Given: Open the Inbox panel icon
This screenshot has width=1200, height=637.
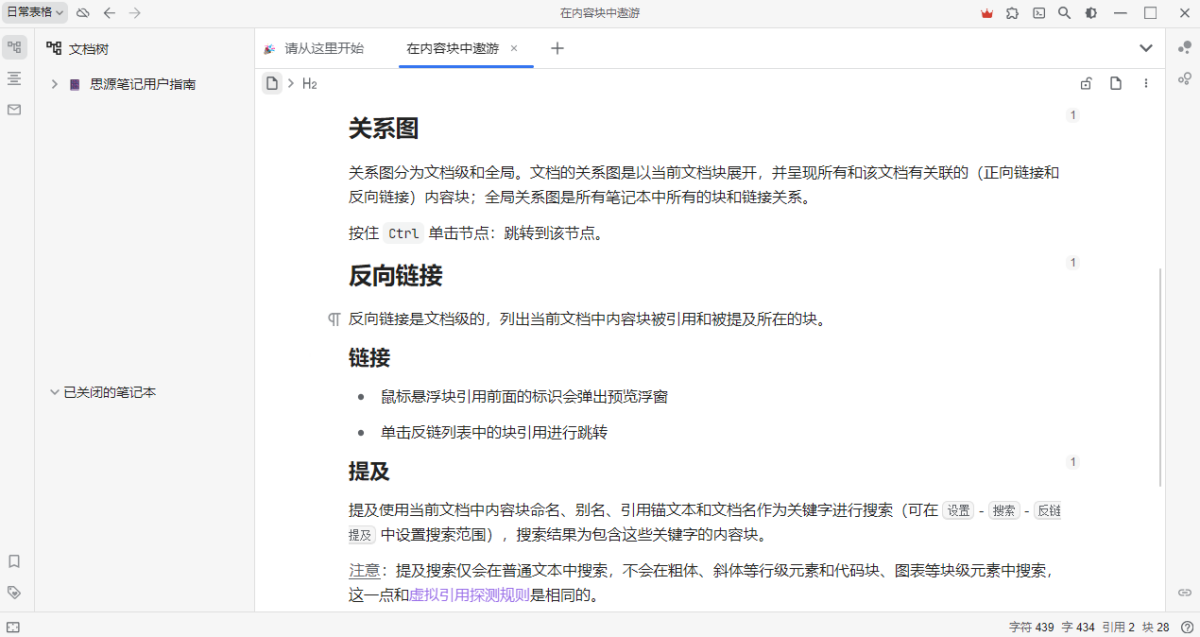Looking at the screenshot, I should pyautogui.click(x=14, y=110).
